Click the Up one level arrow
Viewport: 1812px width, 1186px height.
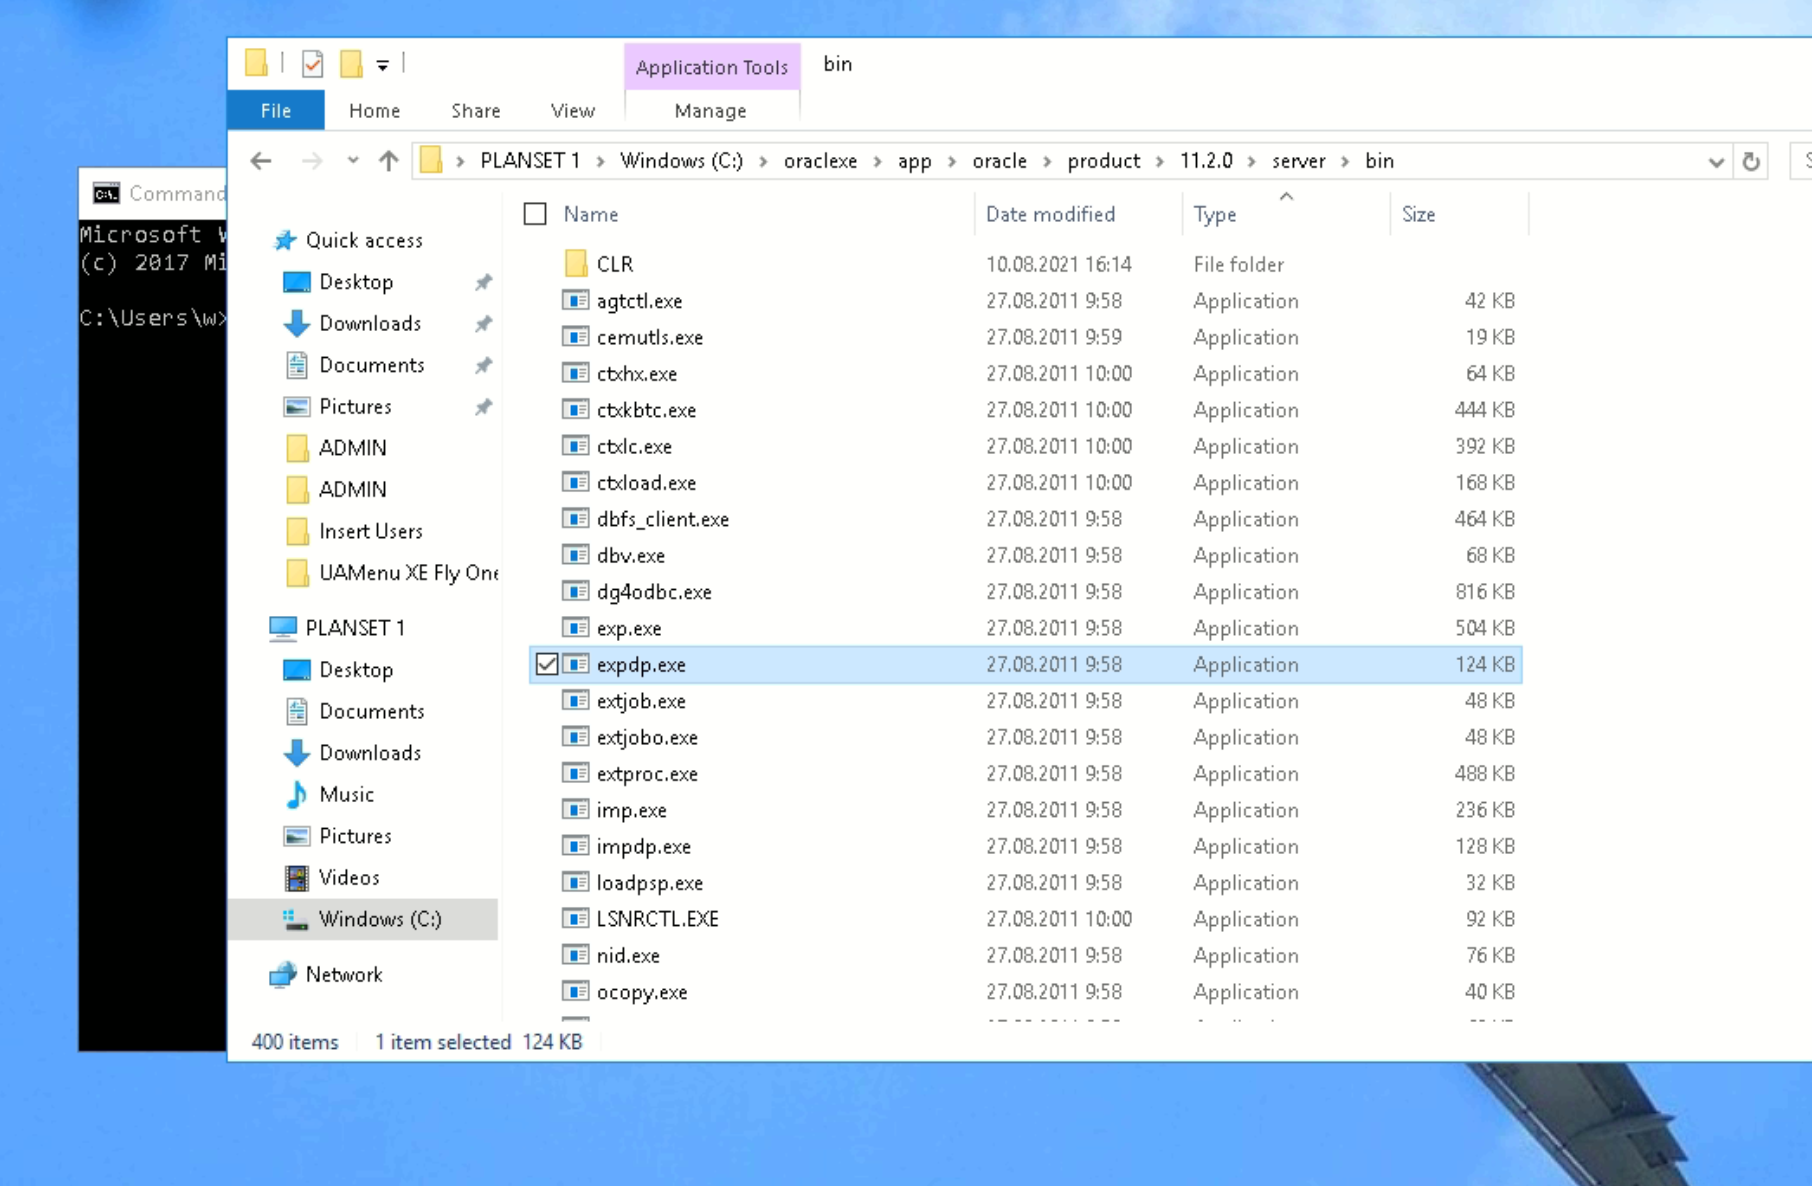pos(388,161)
